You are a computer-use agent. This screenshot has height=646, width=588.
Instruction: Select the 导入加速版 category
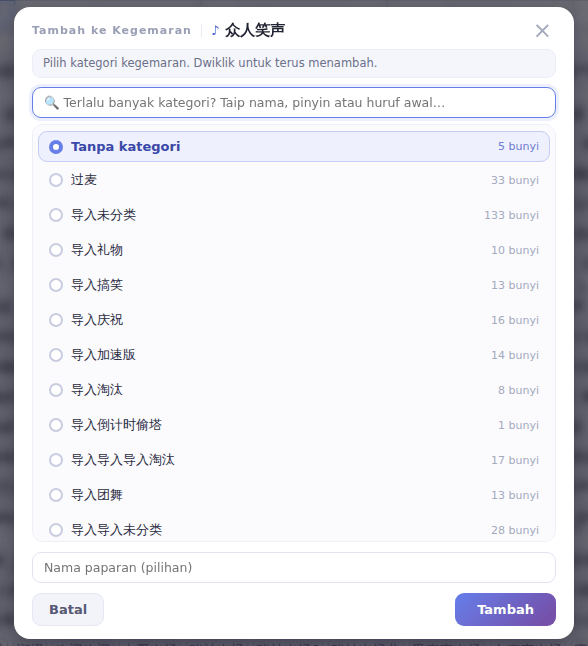pyautogui.click(x=294, y=355)
